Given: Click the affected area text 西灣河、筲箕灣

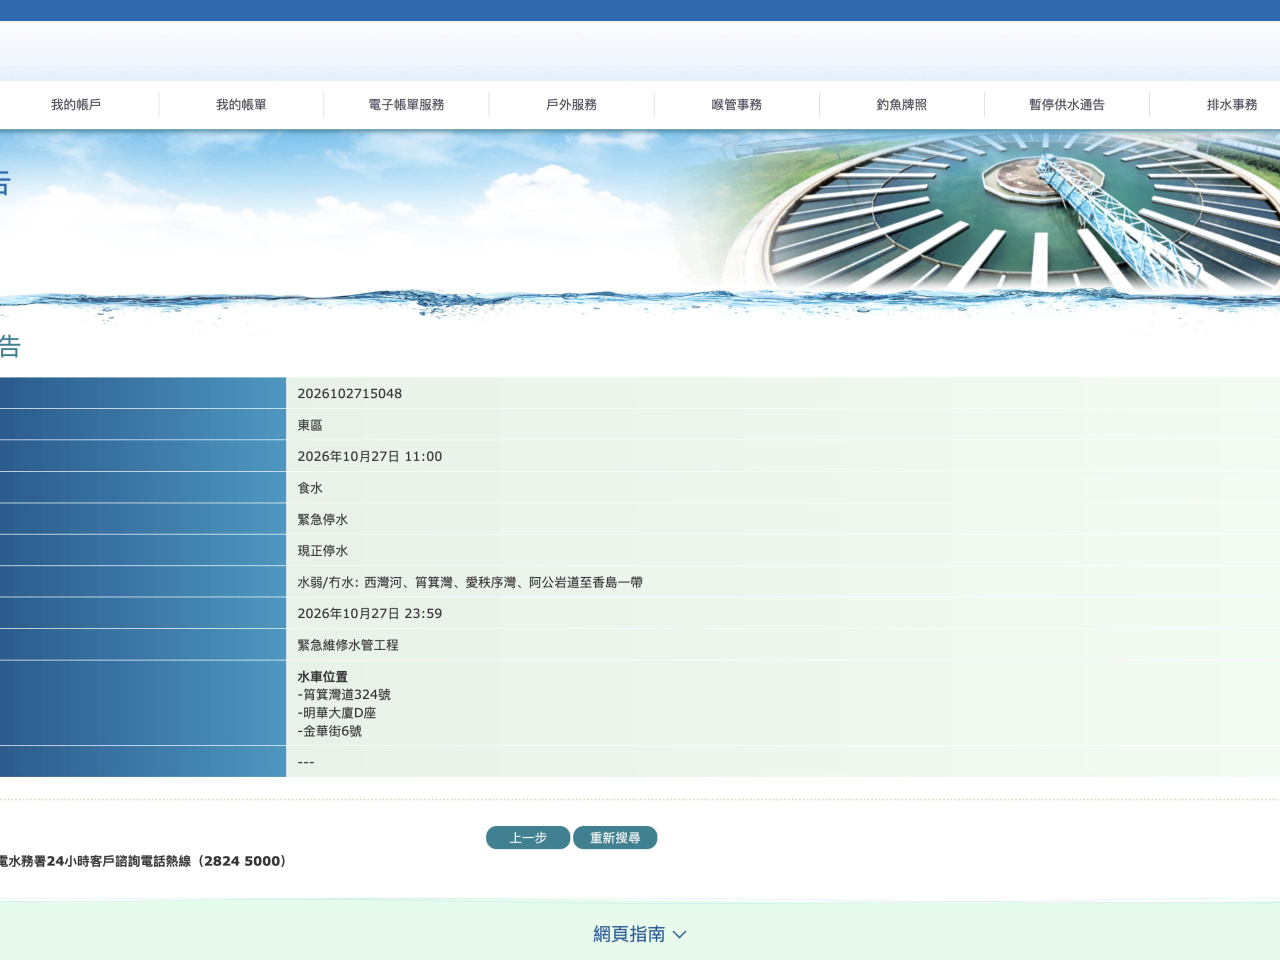Looking at the screenshot, I should tap(407, 582).
